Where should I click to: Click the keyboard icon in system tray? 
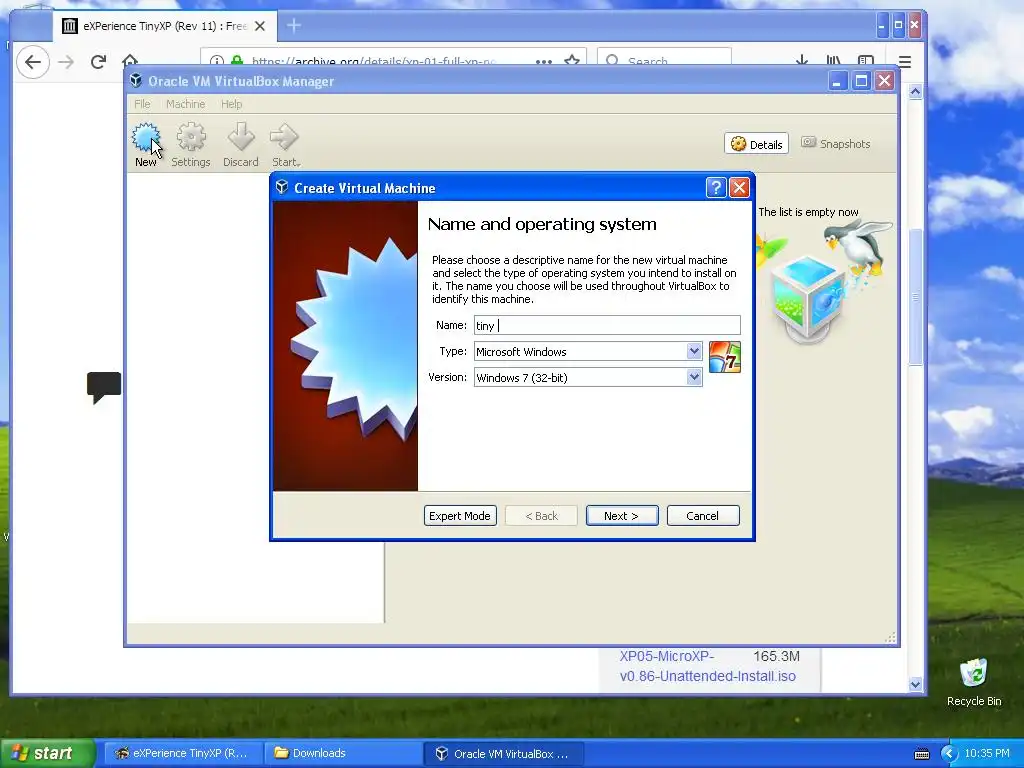click(x=921, y=754)
